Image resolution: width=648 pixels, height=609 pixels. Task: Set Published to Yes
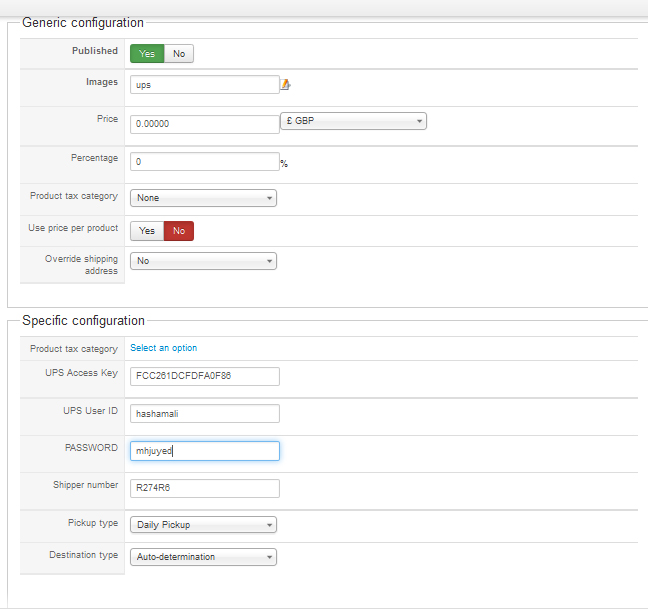coord(147,53)
